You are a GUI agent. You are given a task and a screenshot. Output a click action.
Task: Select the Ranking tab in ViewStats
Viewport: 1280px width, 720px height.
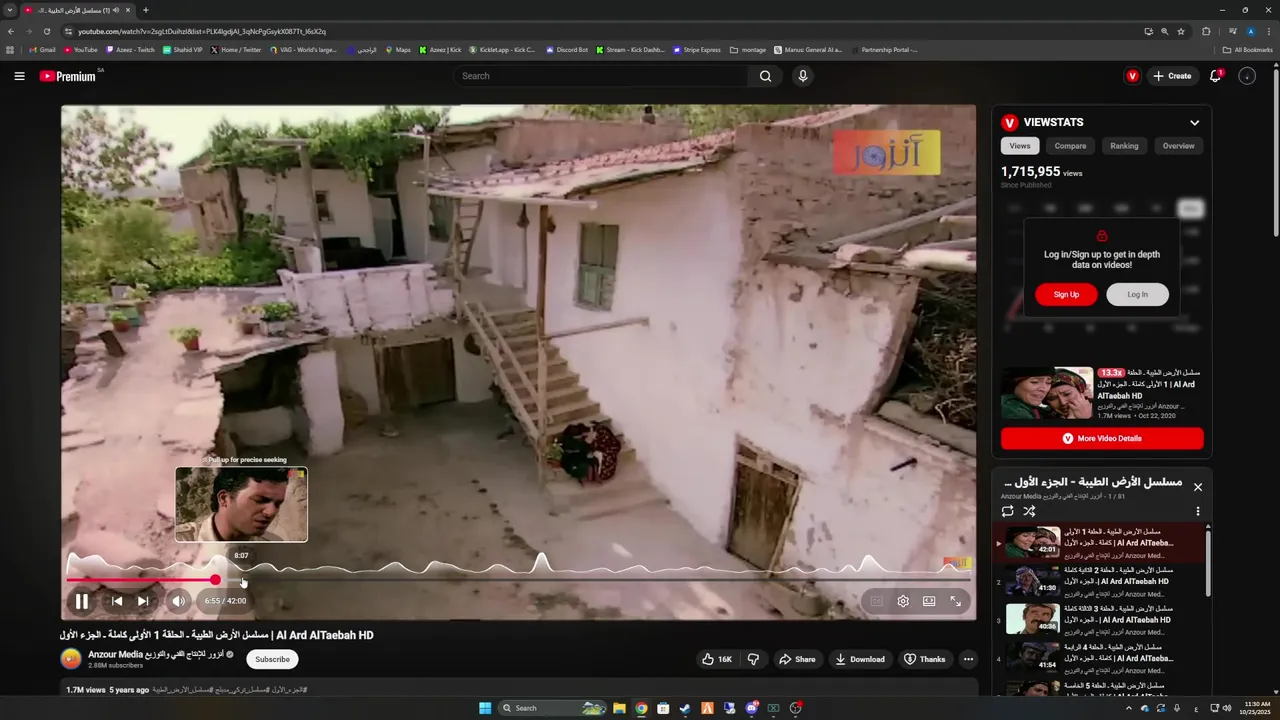[x=1124, y=146]
